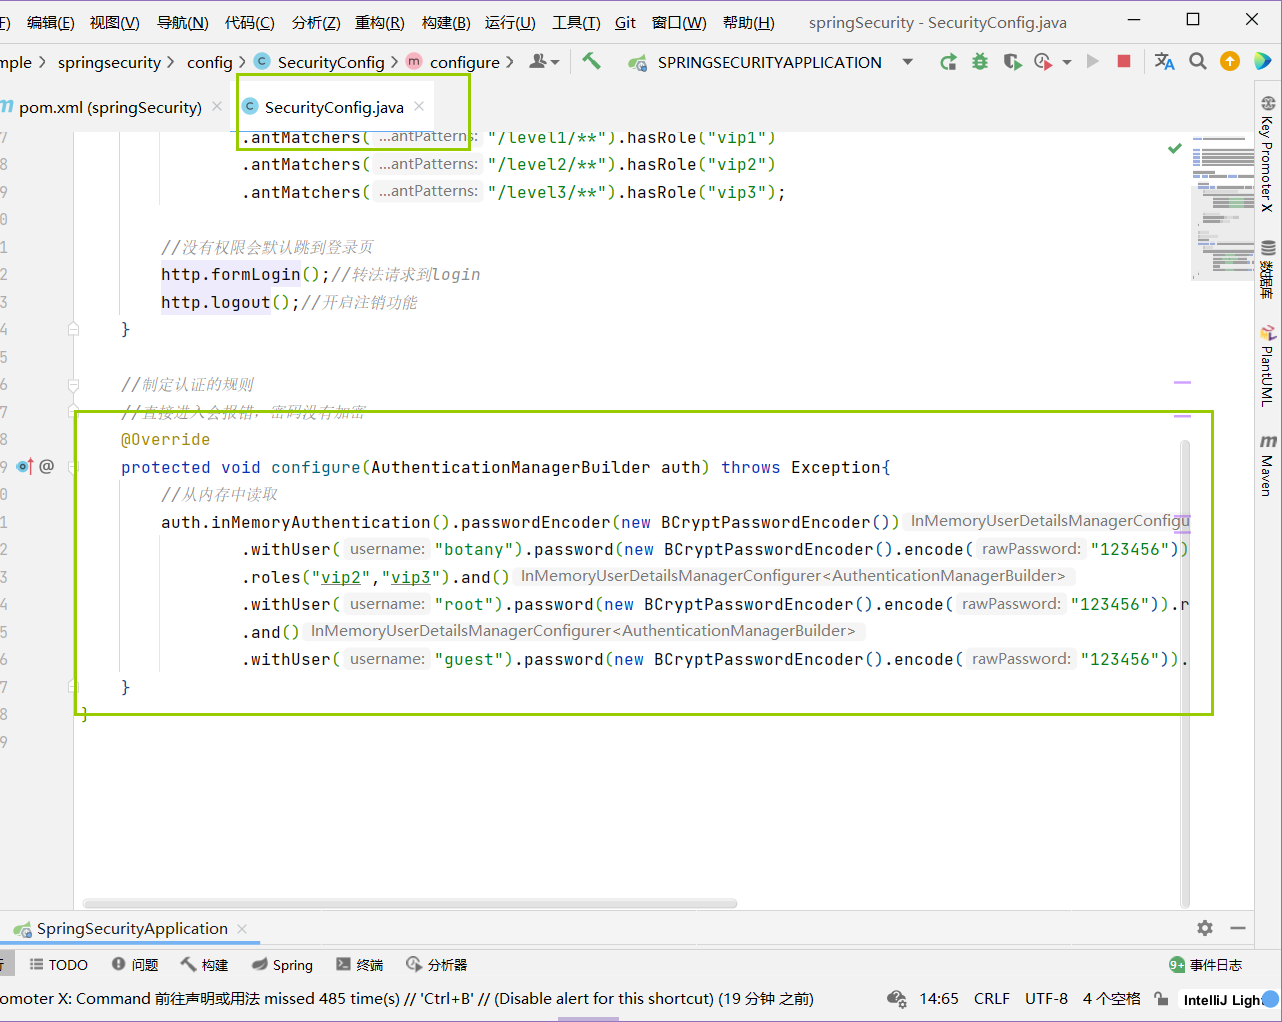The image size is (1282, 1022).
Task: Open the PlantUML side panel
Action: (x=1267, y=366)
